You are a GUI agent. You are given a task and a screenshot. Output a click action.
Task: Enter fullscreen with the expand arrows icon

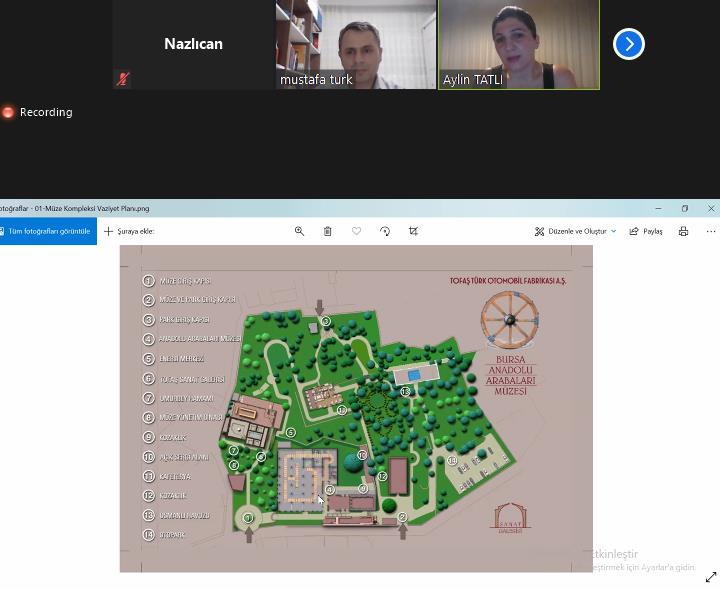coord(711,577)
